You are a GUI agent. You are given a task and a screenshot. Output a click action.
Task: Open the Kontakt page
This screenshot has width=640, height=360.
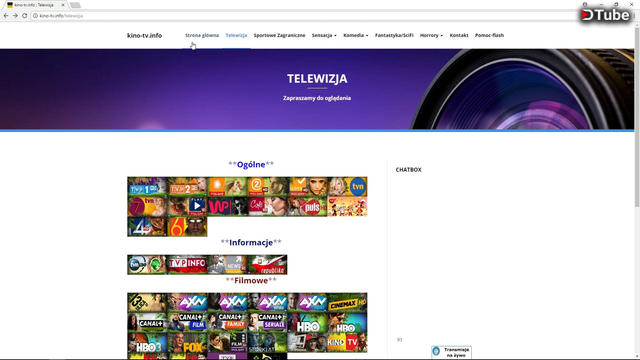459,36
